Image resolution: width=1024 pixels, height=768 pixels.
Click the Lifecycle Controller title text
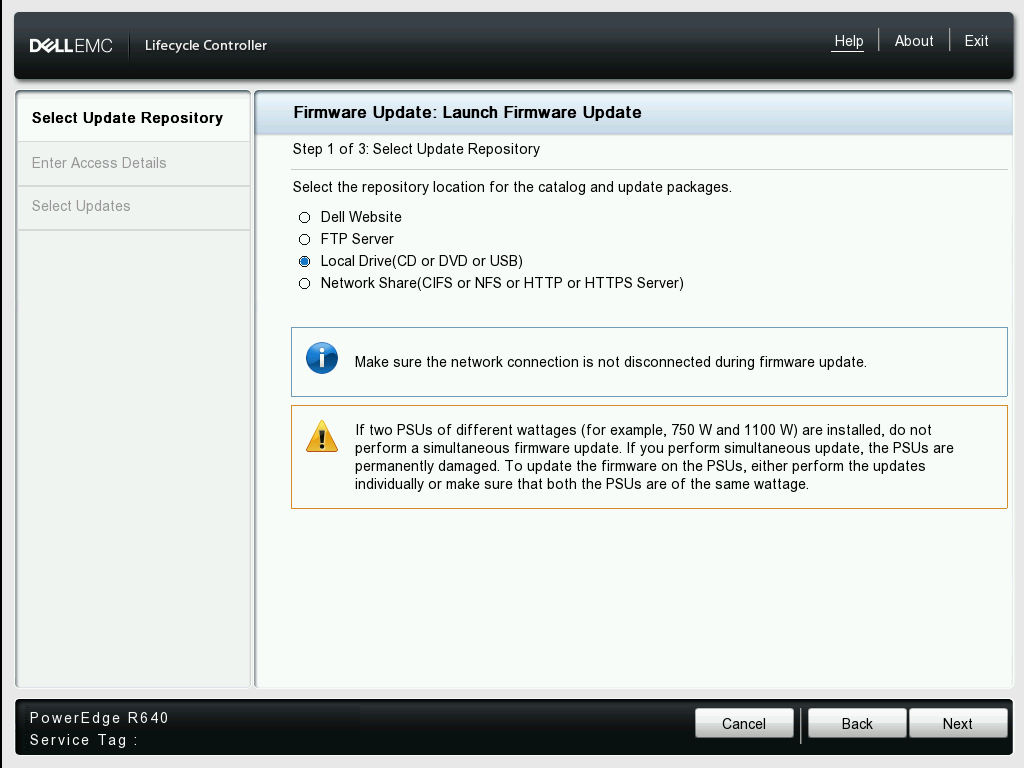[206, 45]
